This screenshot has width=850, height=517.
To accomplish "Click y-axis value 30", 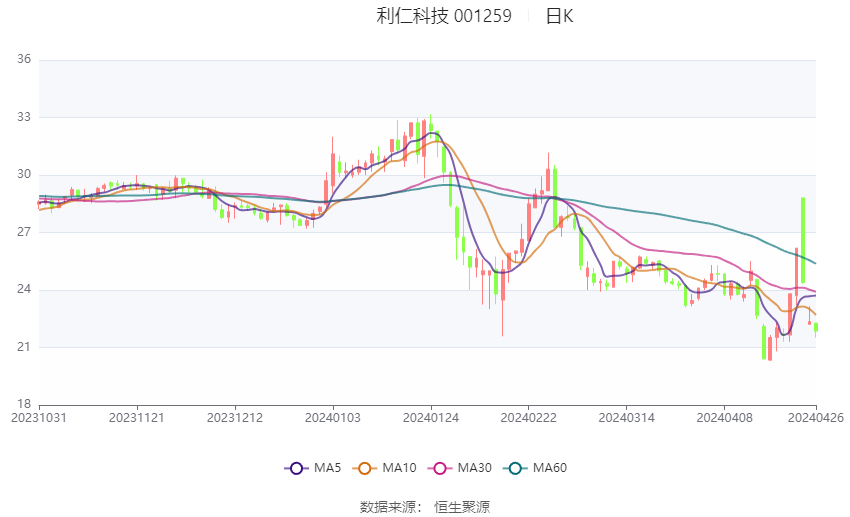I will click(24, 174).
